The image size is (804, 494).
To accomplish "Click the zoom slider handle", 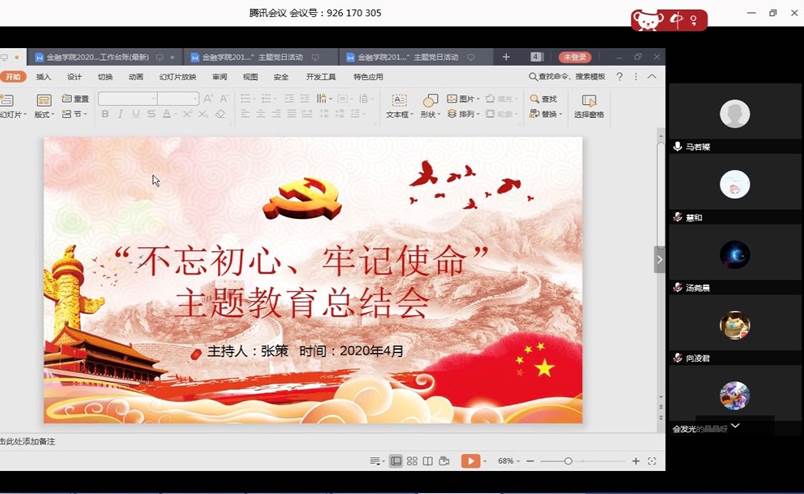I will (568, 461).
